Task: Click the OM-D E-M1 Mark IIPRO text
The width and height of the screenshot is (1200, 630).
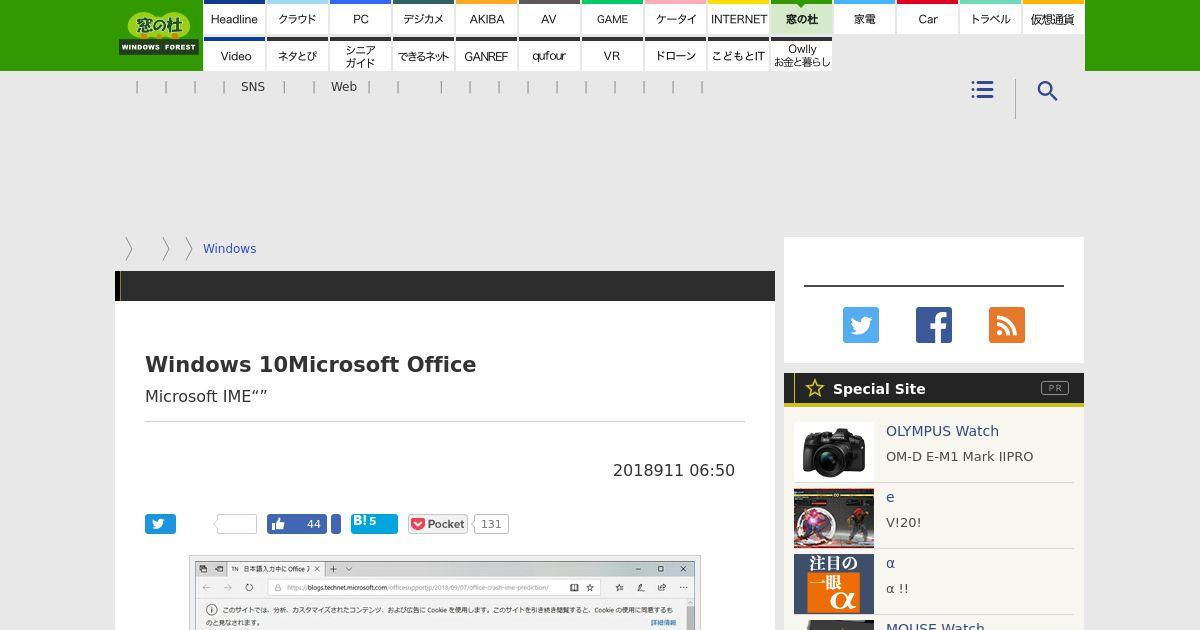Action: coord(960,456)
